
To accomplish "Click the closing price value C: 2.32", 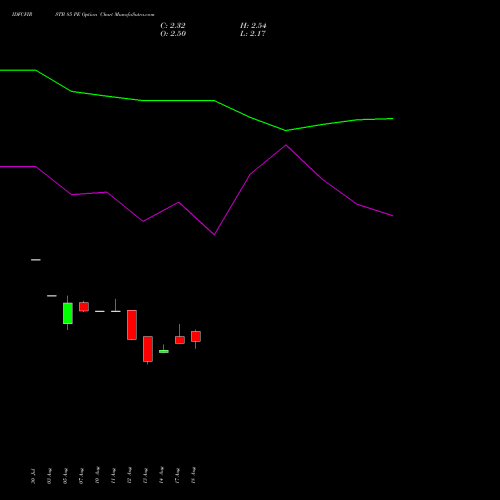I will coord(173,26).
